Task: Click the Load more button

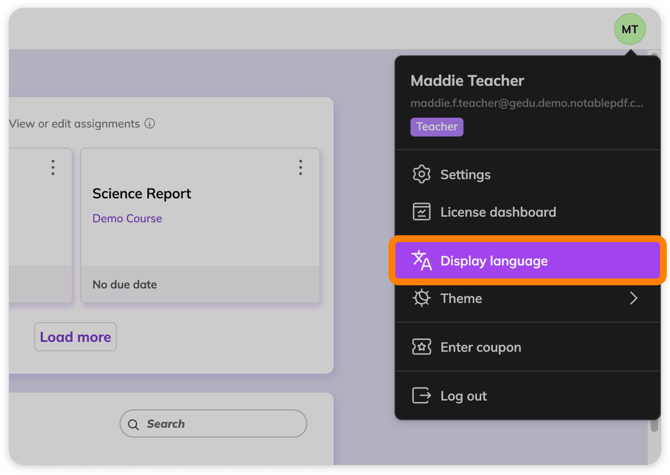Action: point(75,337)
